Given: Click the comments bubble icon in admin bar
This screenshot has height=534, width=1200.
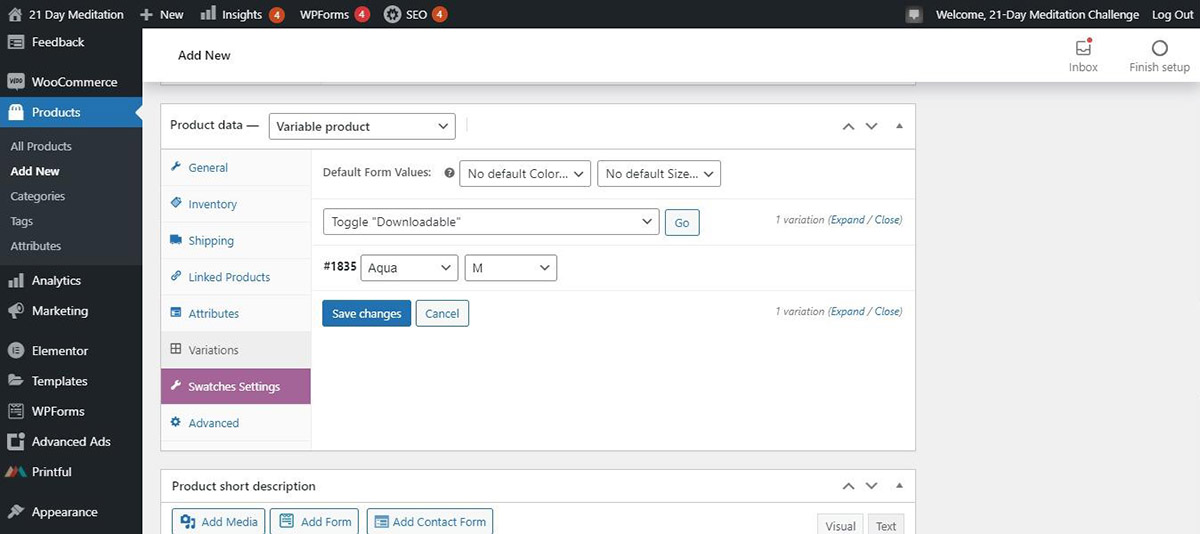Looking at the screenshot, I should 914,15.
